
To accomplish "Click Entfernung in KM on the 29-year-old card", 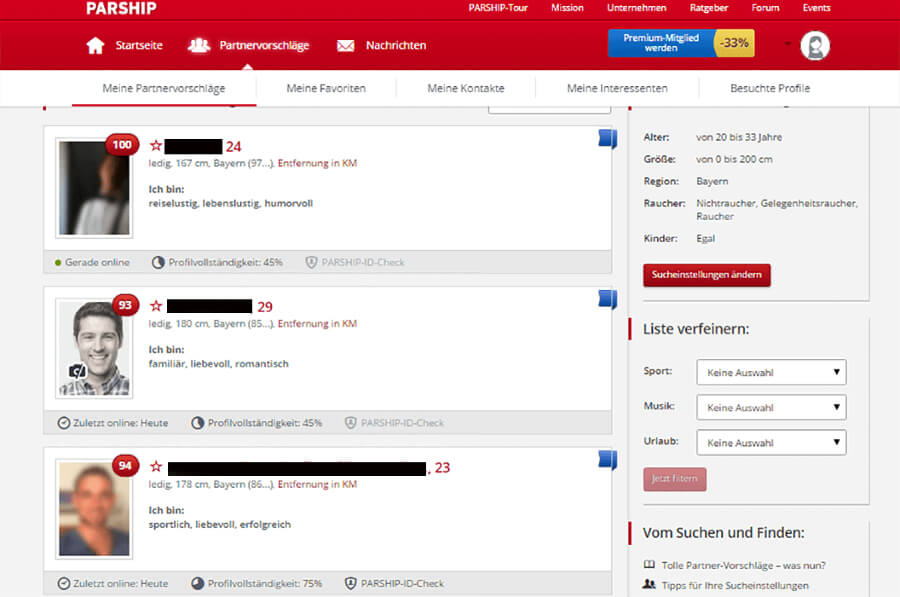I will pyautogui.click(x=317, y=324).
